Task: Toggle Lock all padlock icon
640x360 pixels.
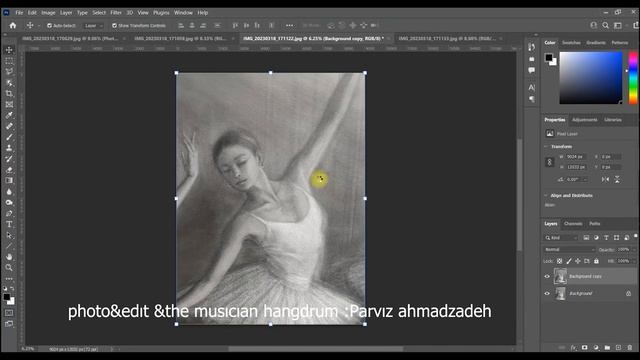Action: tap(596, 261)
